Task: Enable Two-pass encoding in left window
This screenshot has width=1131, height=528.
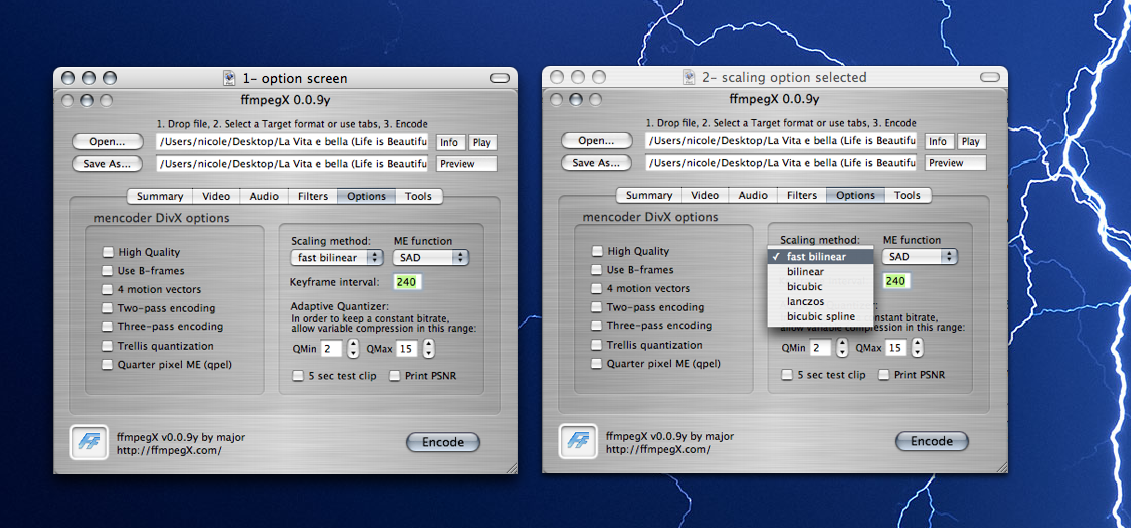Action: click(x=108, y=309)
